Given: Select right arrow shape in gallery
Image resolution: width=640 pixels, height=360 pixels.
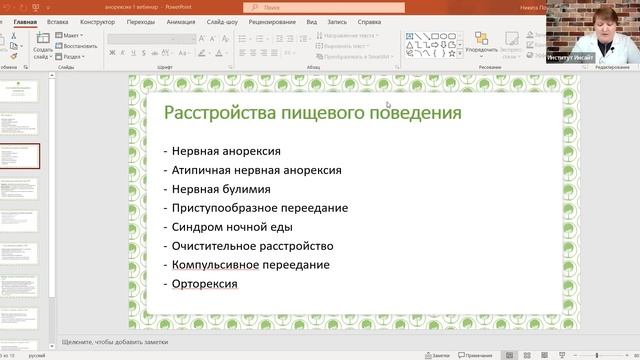Looking at the screenshot, I should click(x=435, y=45).
